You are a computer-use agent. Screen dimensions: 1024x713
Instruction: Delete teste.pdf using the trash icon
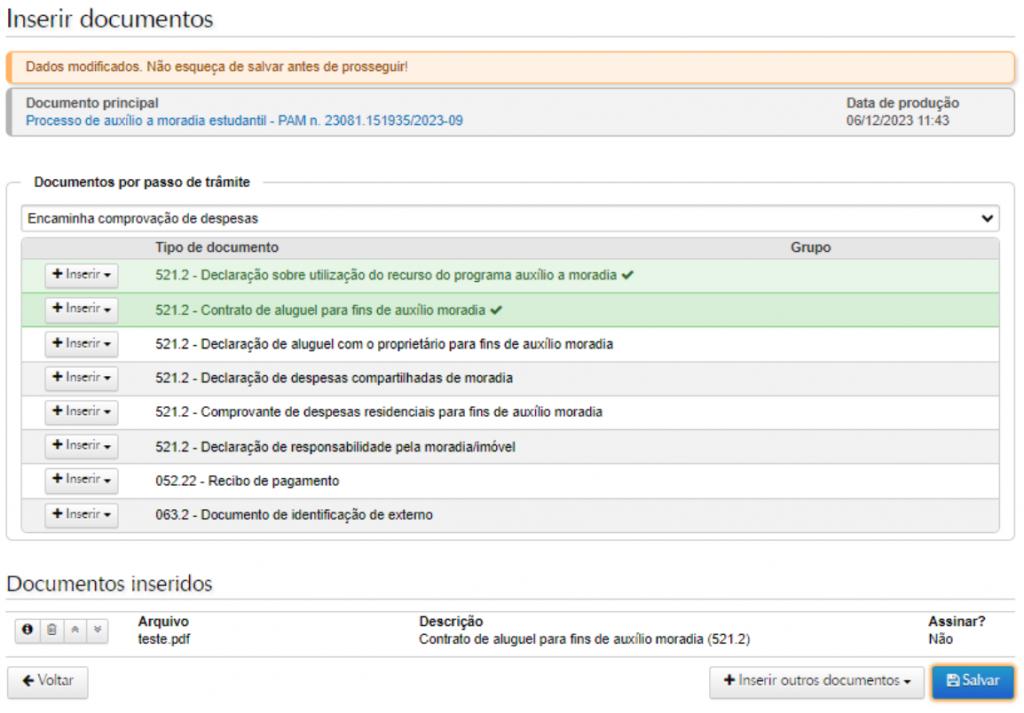click(51, 630)
